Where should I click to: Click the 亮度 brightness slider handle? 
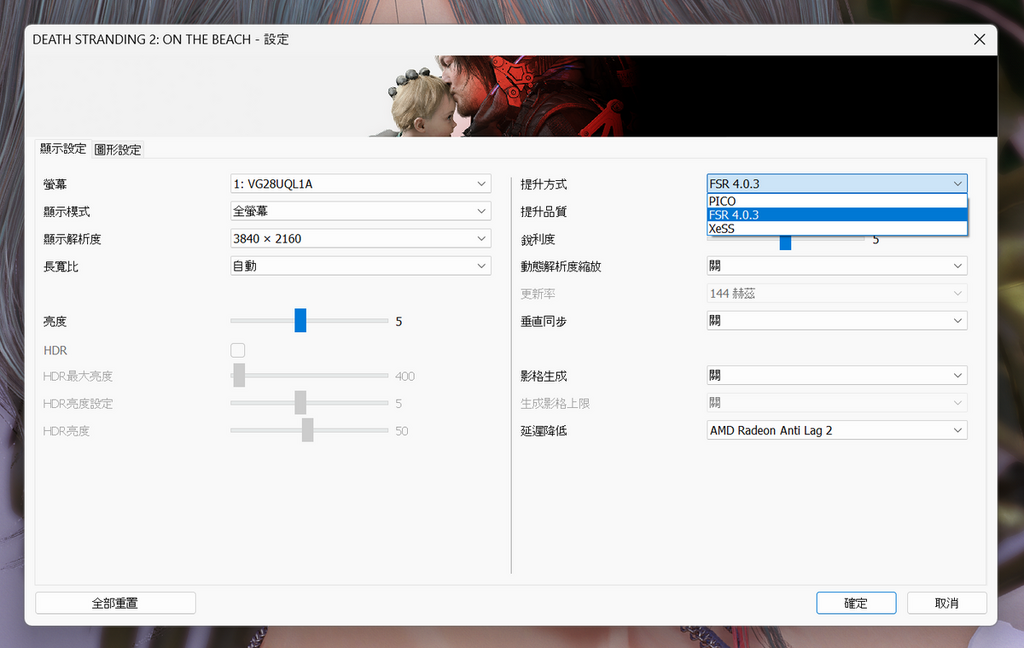pos(300,321)
